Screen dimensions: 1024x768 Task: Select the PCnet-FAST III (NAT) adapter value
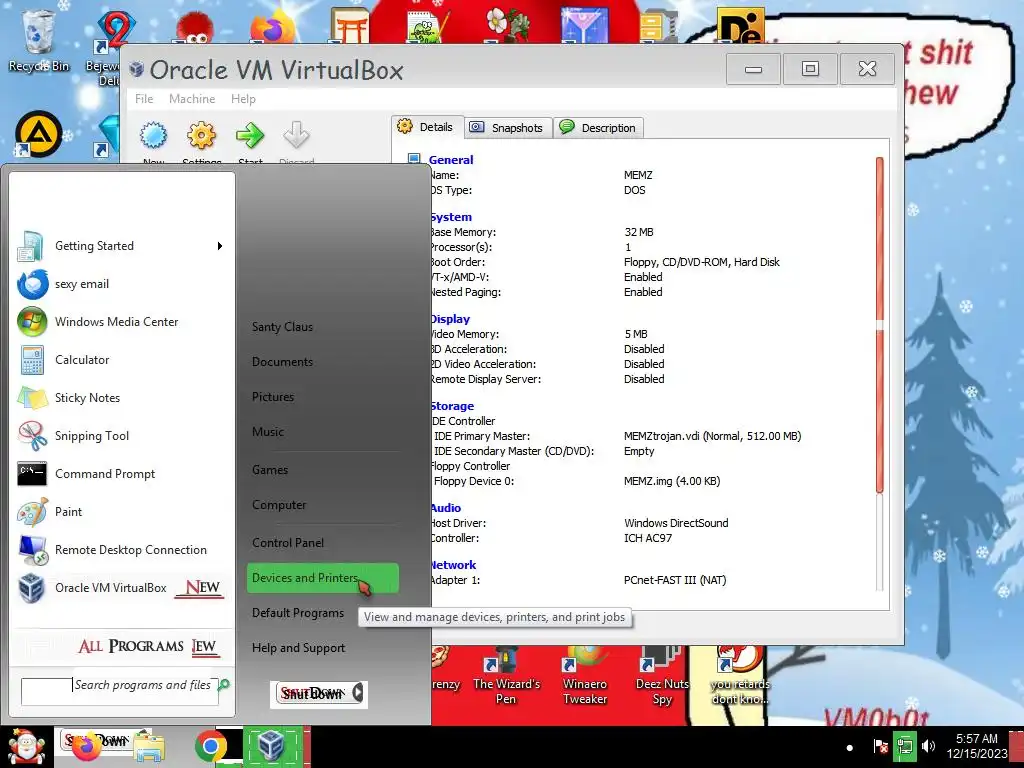pyautogui.click(x=675, y=580)
